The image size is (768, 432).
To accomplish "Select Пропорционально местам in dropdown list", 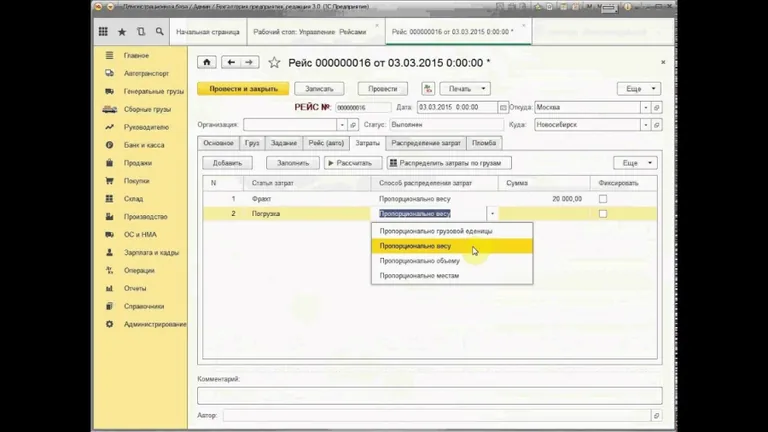I will pyautogui.click(x=419, y=275).
